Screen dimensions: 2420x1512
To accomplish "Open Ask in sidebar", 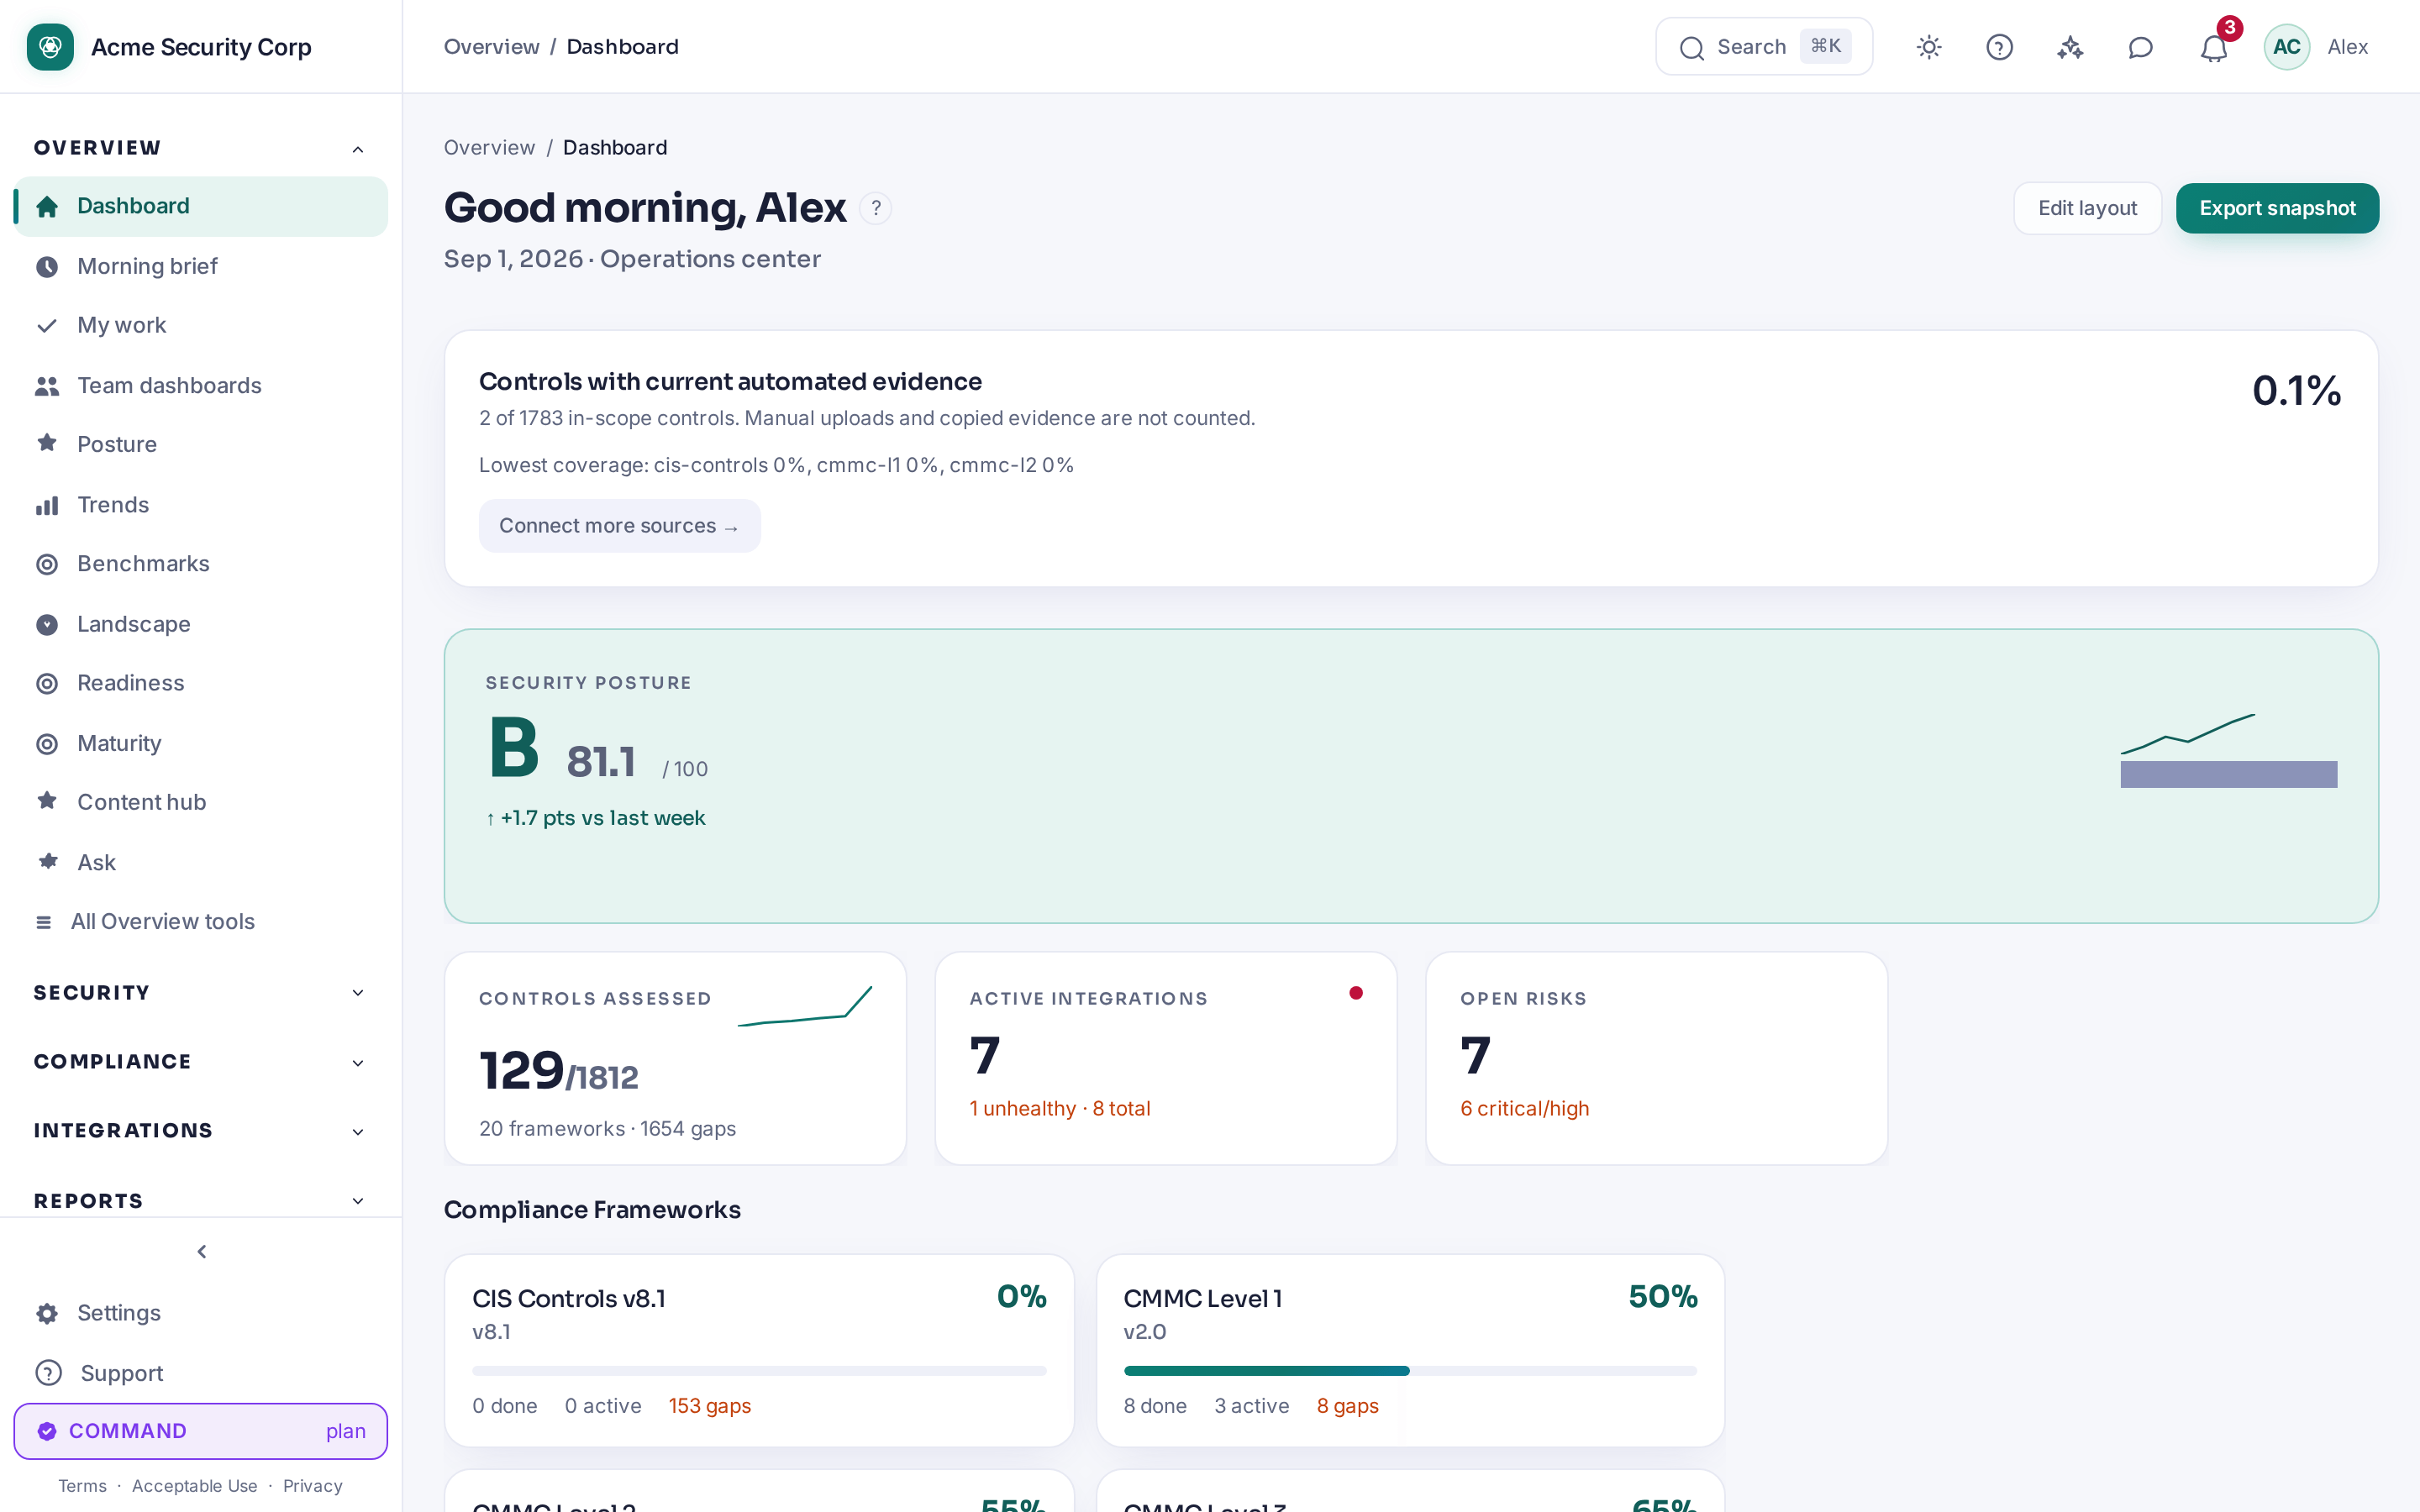I will point(200,862).
